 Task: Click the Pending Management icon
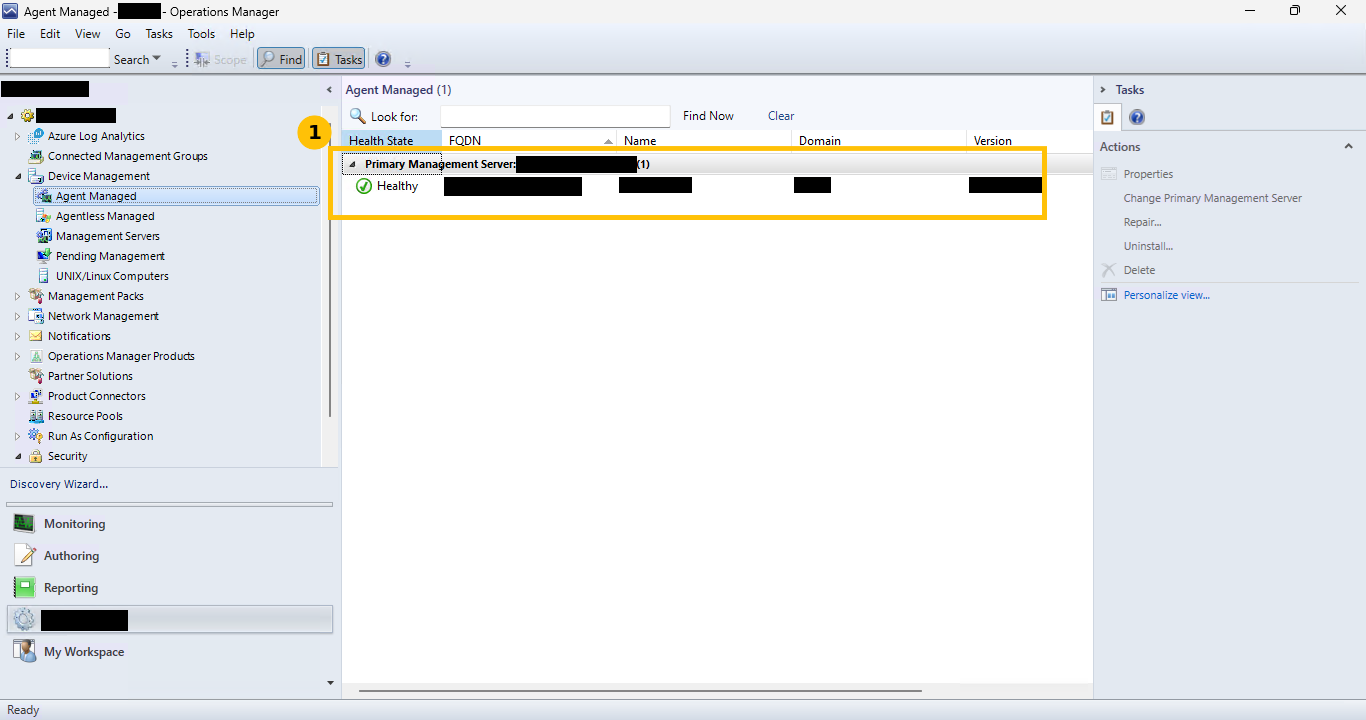(44, 256)
